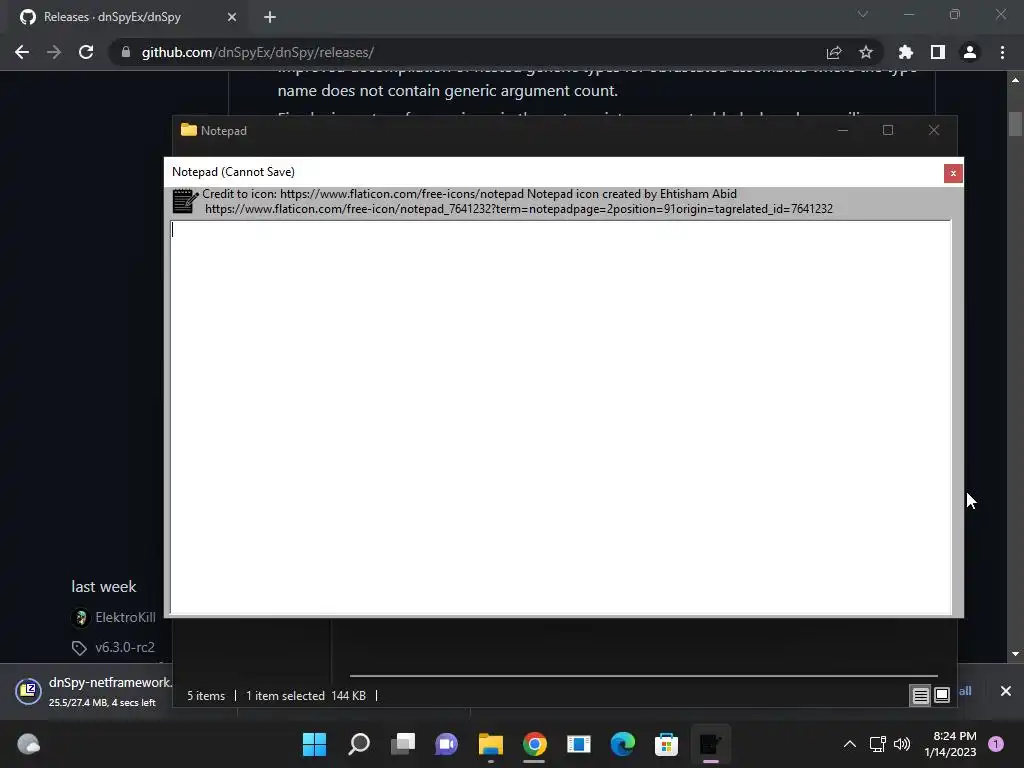Open notification badge in taskbar
Viewport: 1024px width, 768px height.
pyautogui.click(x=996, y=744)
